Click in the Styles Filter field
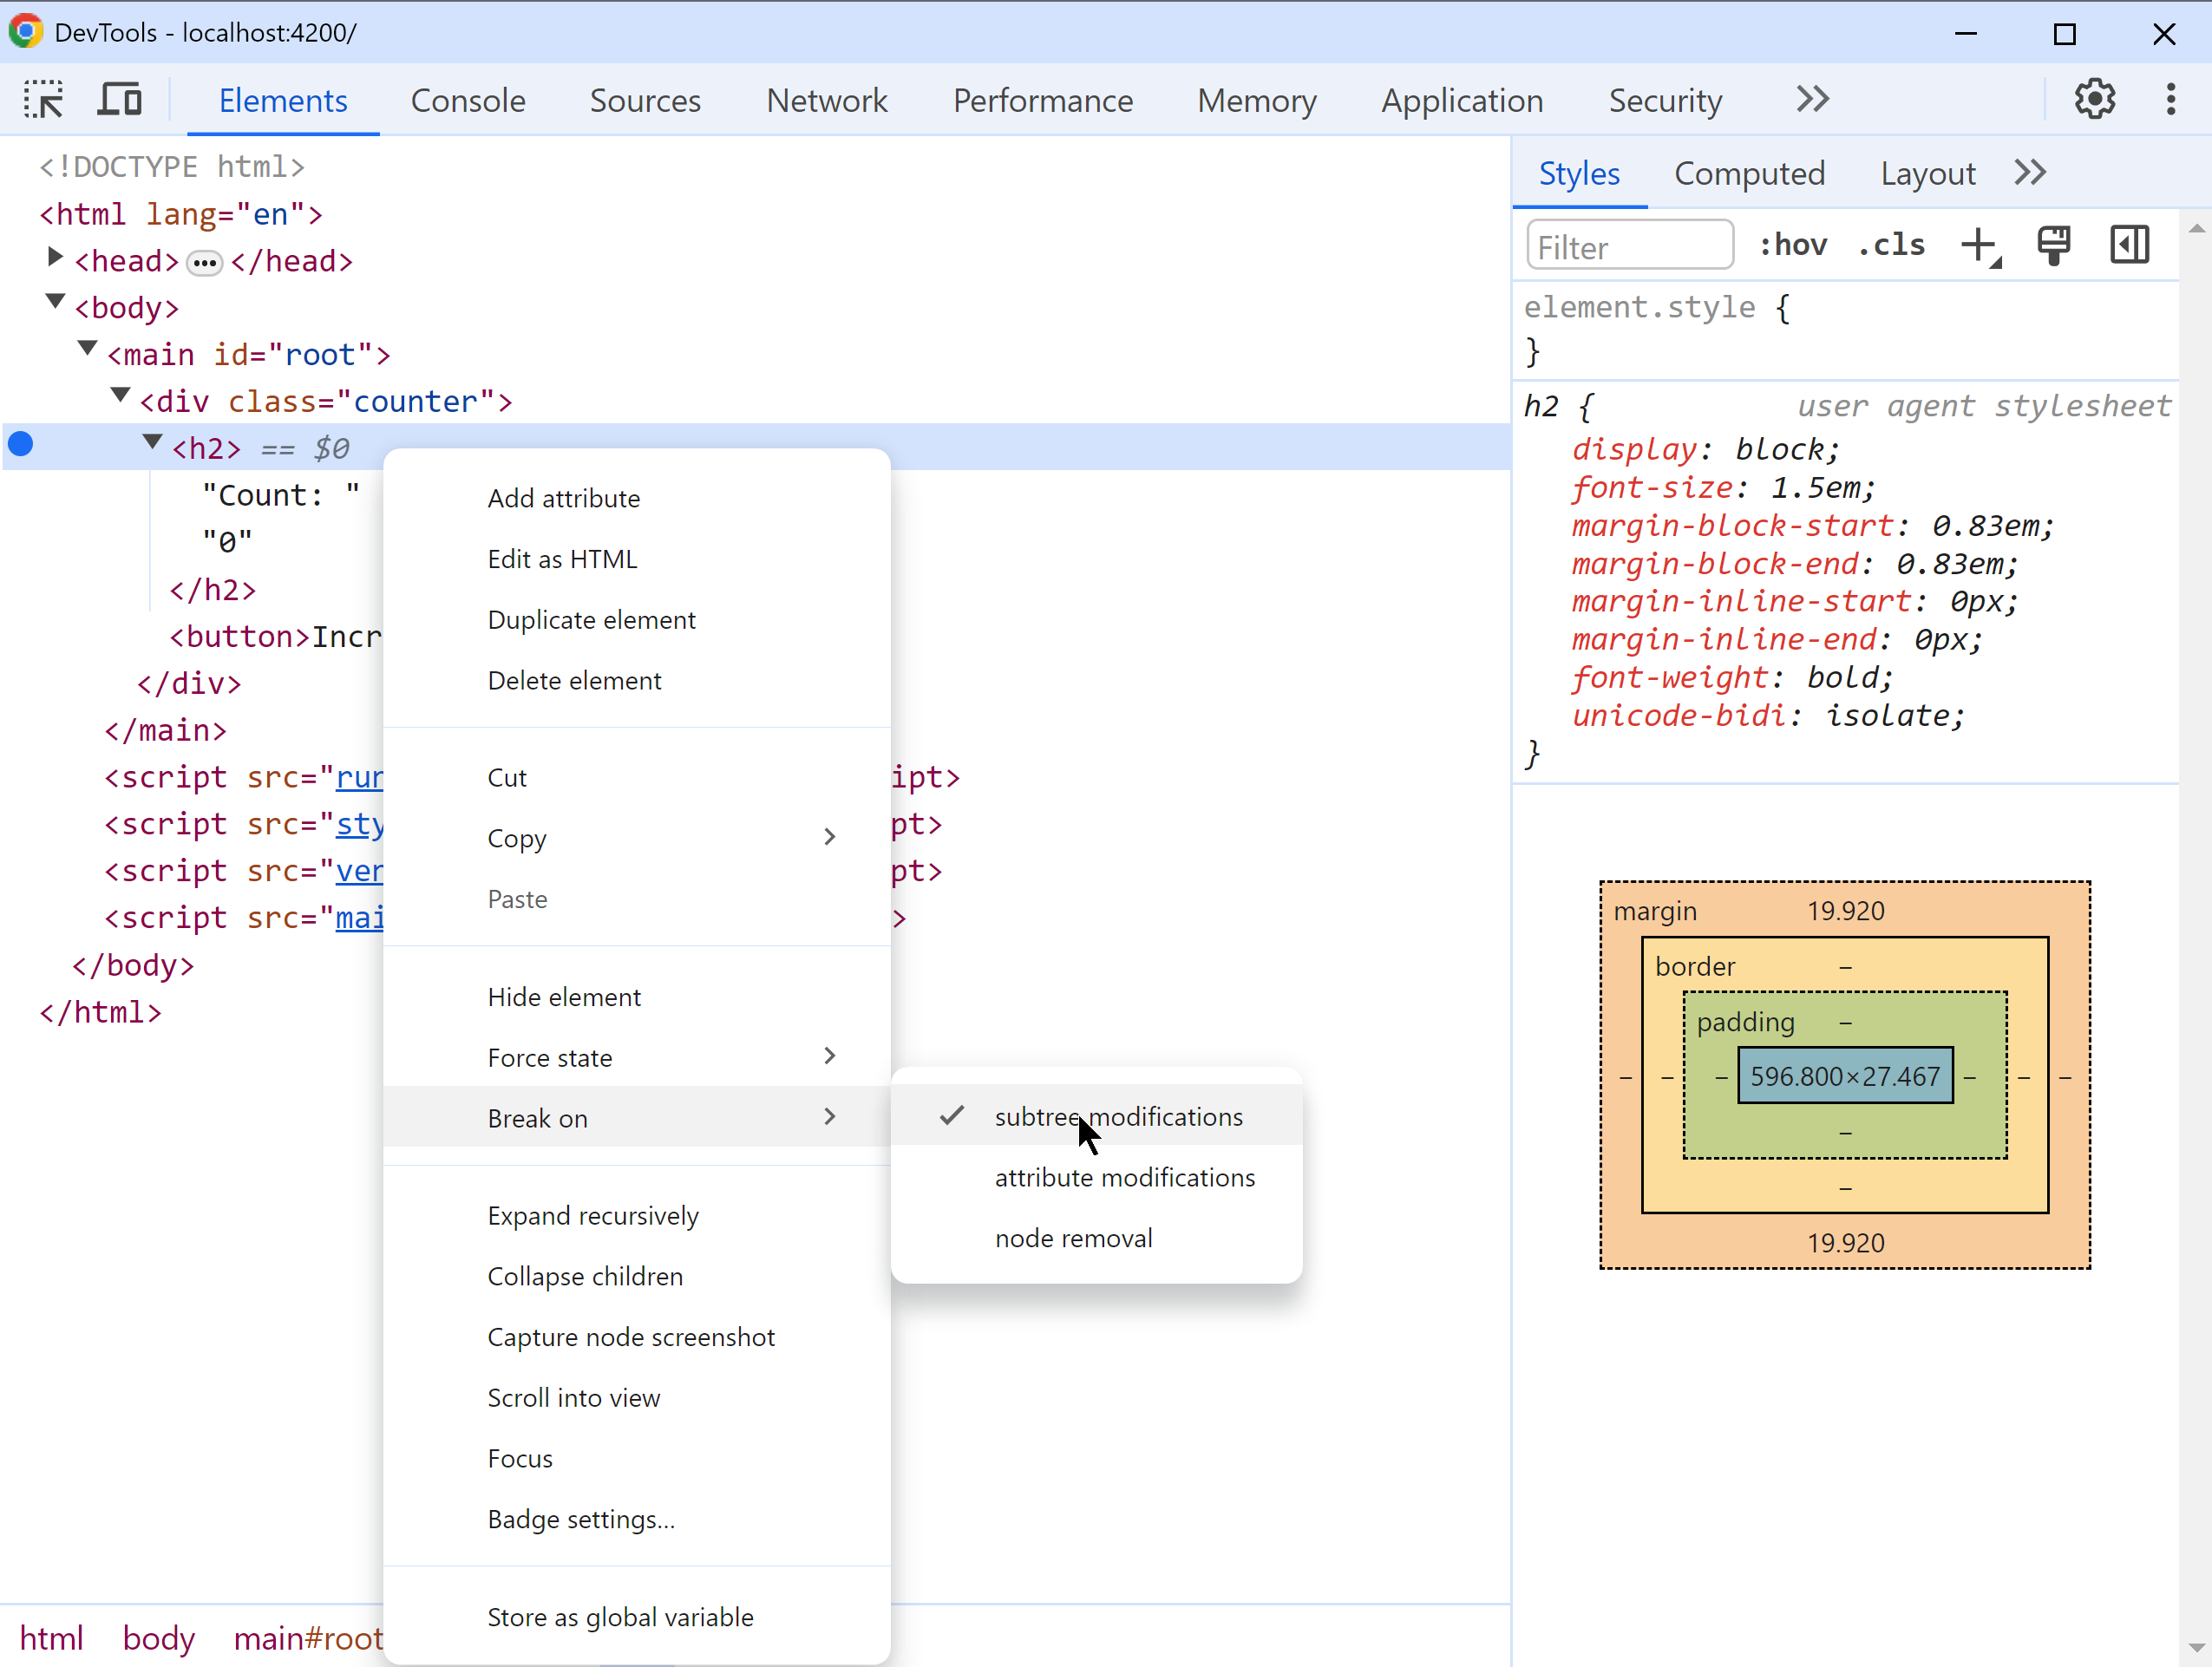This screenshot has width=2212, height=1667. point(1630,246)
